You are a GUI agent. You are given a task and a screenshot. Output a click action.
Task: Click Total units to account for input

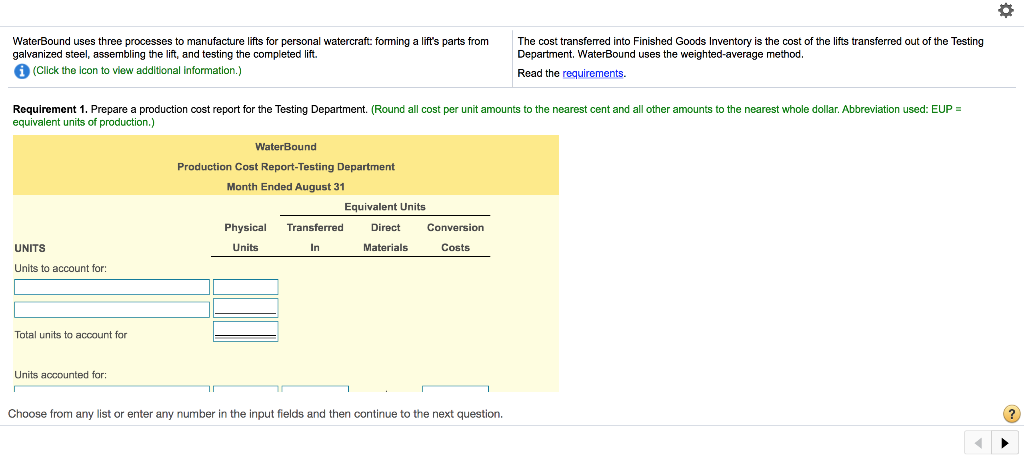[x=246, y=331]
